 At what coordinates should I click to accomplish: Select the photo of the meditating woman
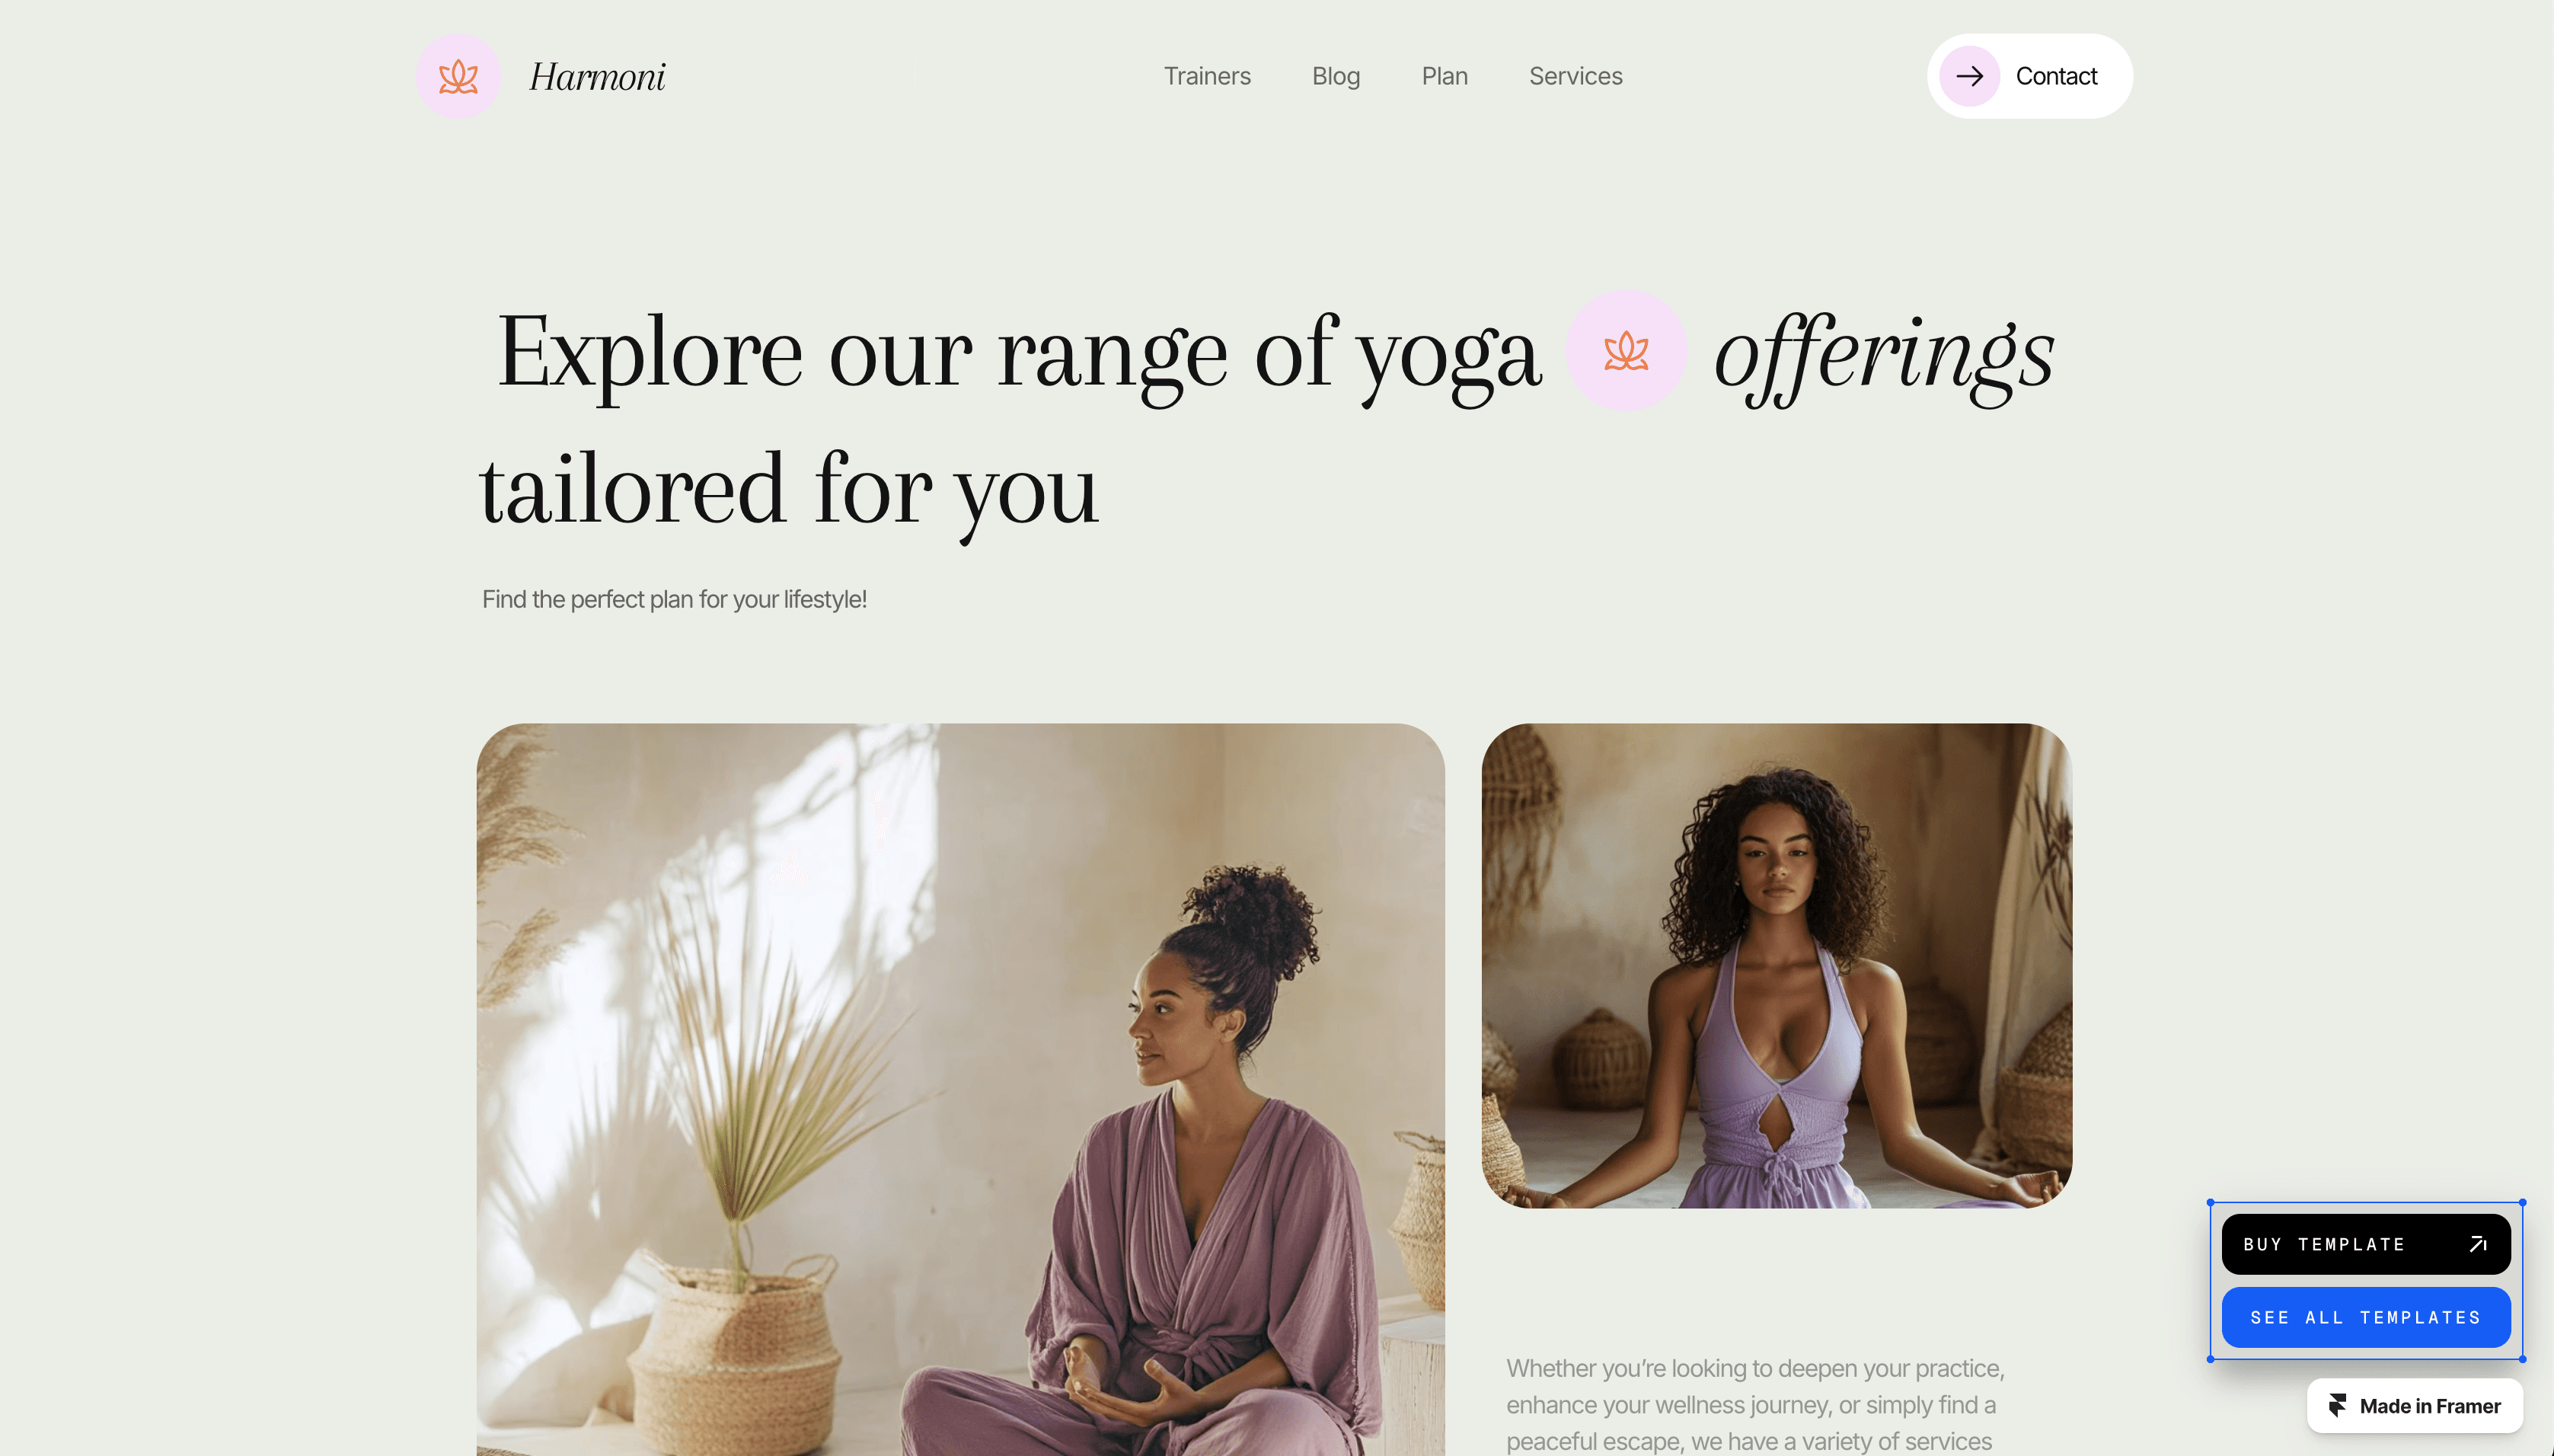(1776, 965)
